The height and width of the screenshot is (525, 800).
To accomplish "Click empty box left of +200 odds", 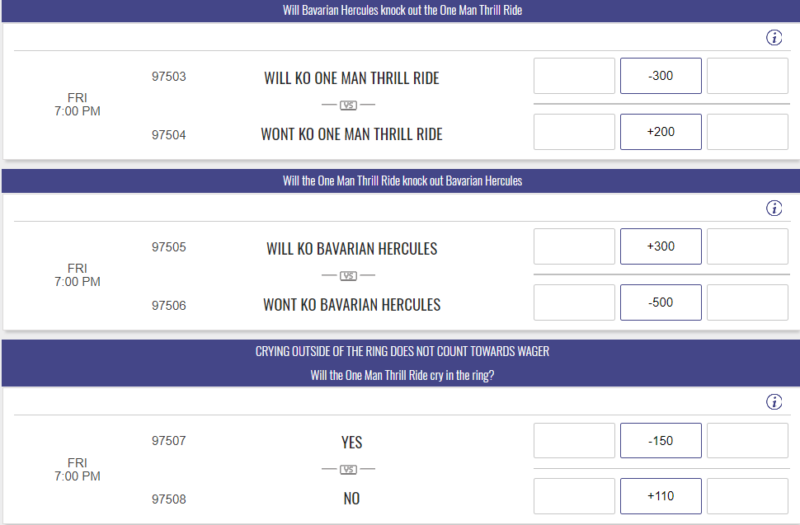I will point(574,132).
